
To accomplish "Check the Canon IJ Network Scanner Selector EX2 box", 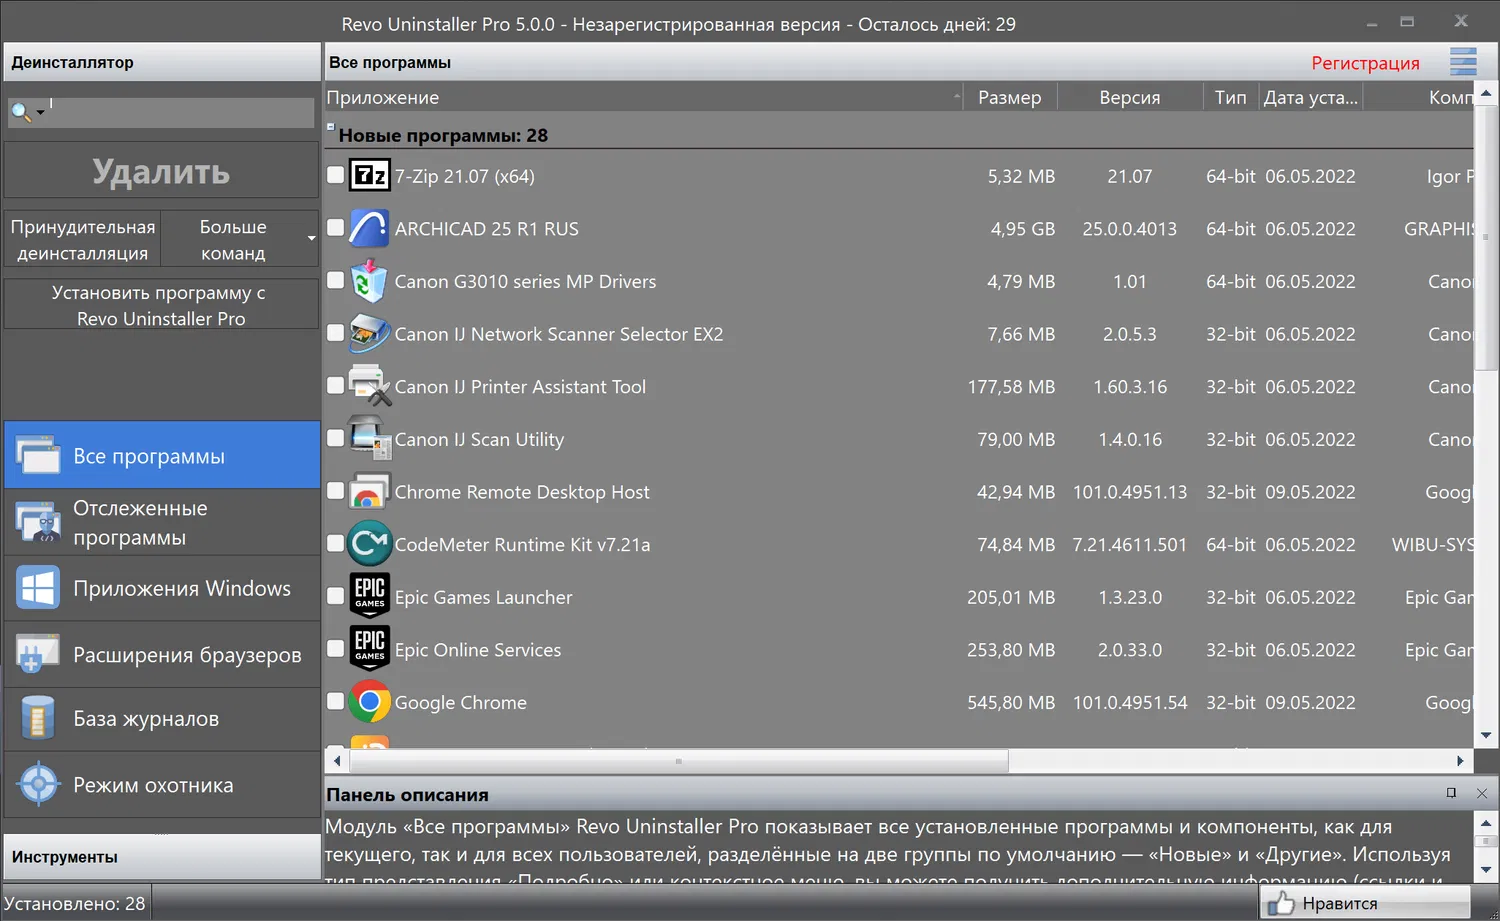I will 336,332.
